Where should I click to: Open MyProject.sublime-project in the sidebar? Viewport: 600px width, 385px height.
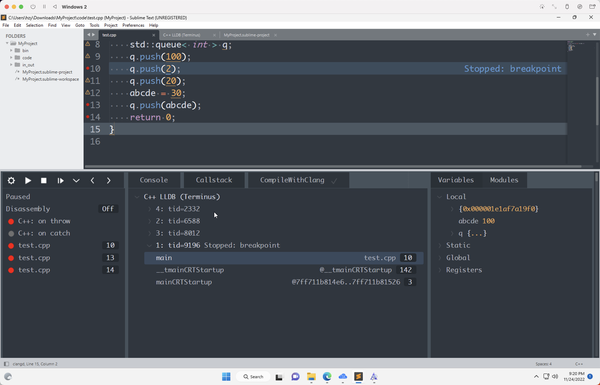47,72
